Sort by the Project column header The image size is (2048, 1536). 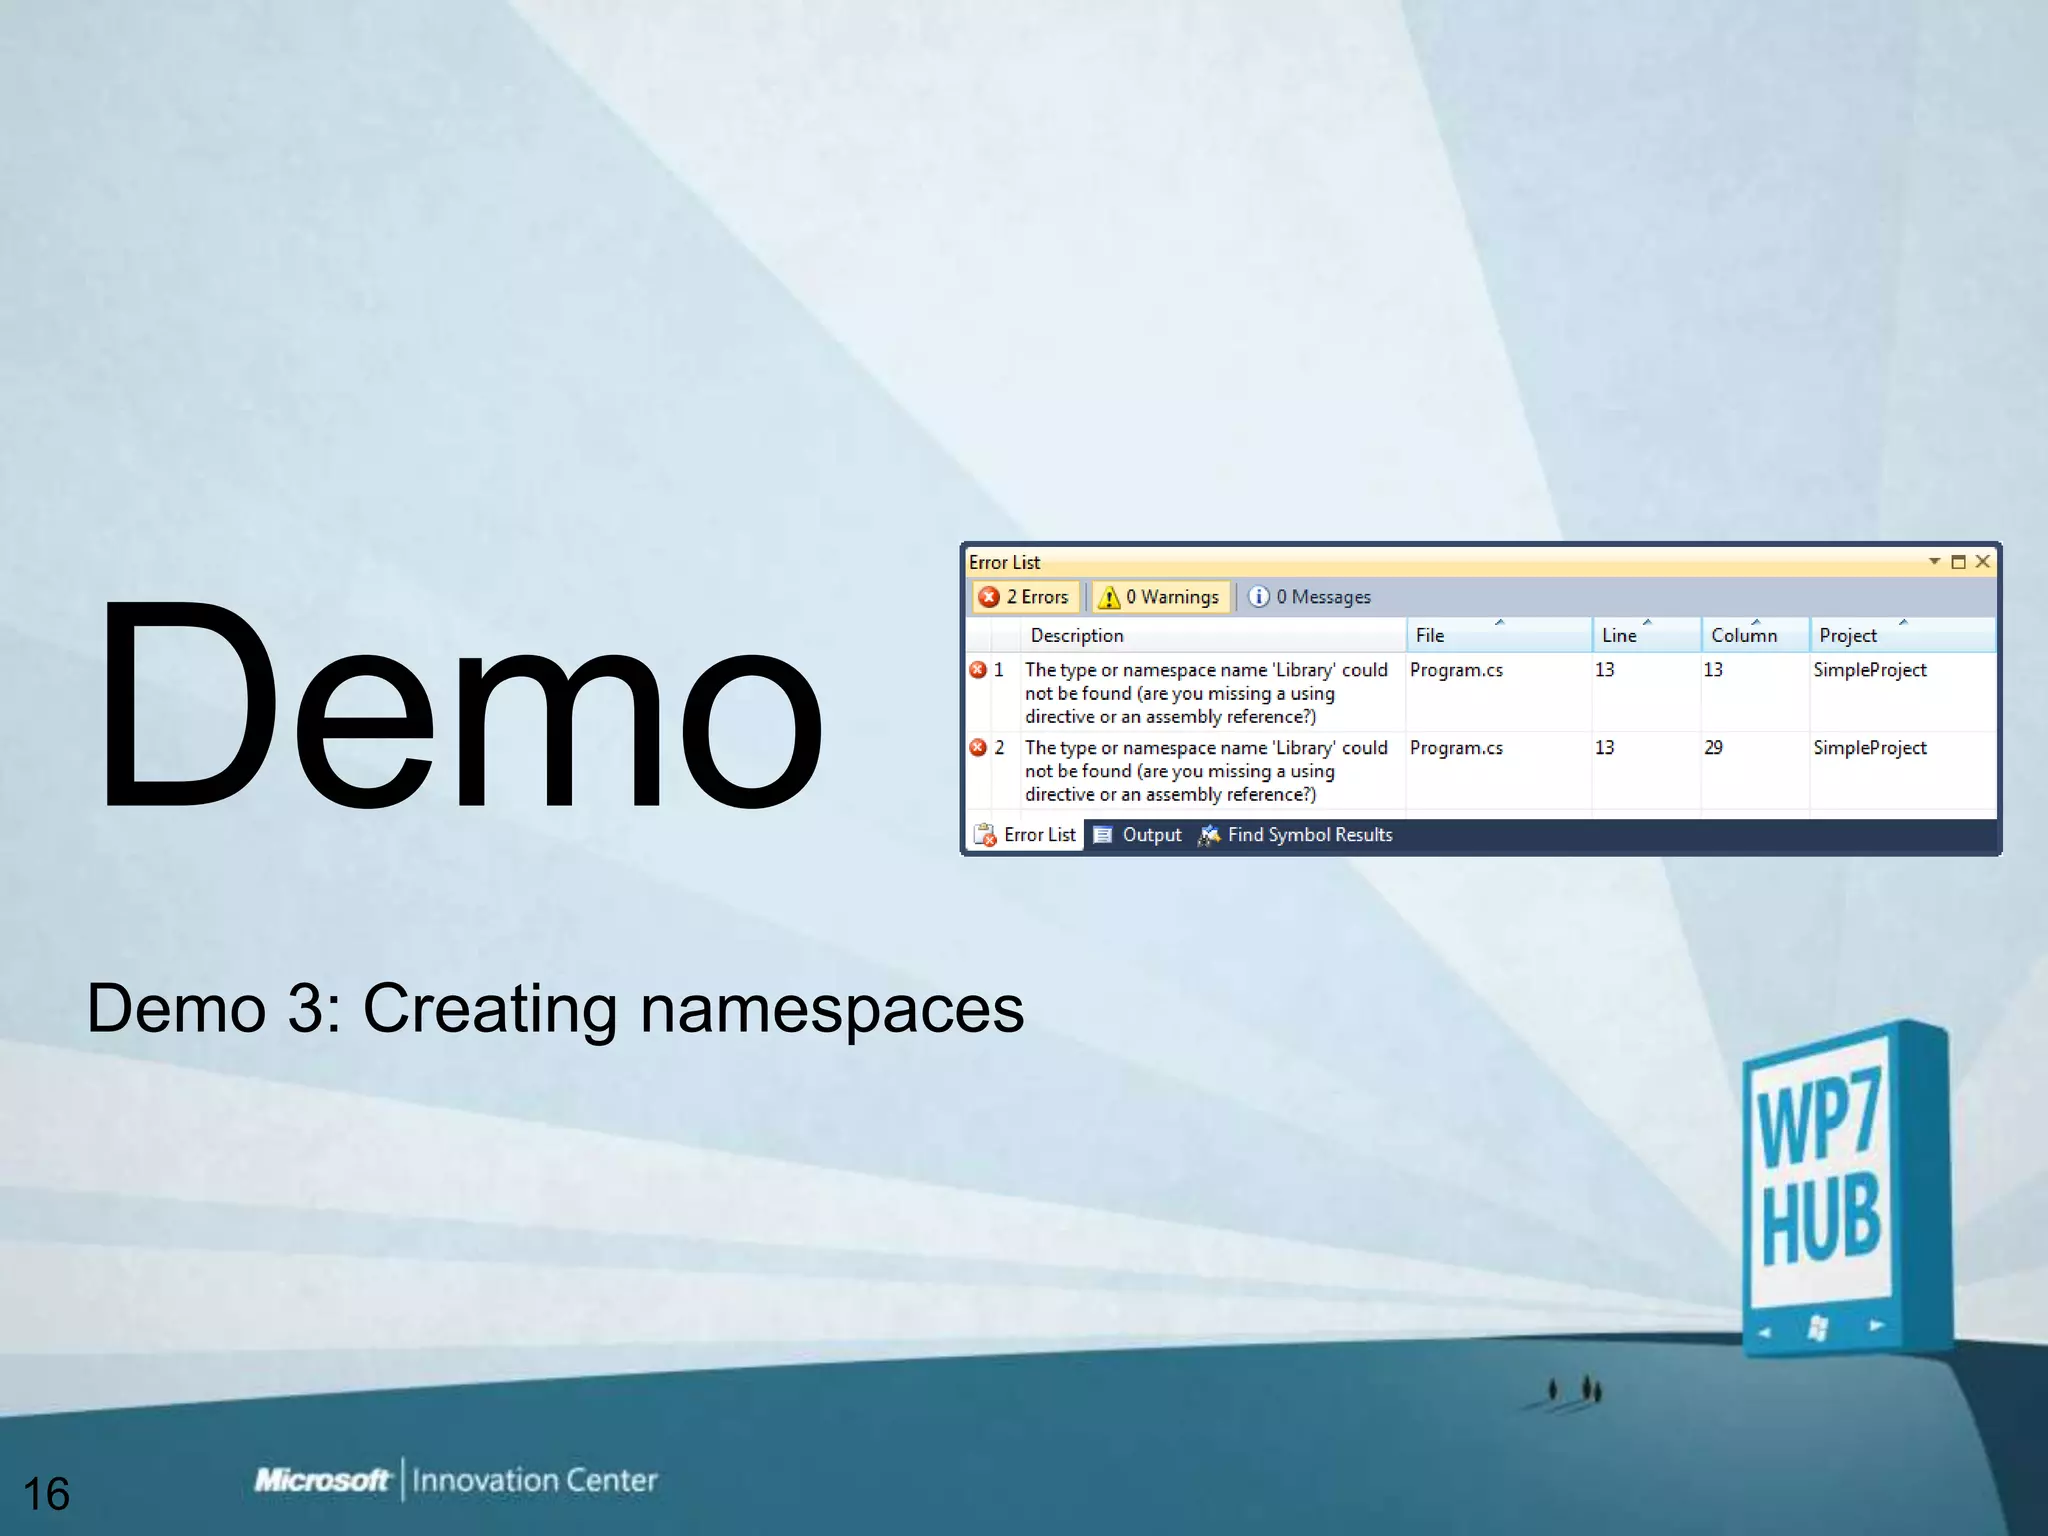point(1903,635)
